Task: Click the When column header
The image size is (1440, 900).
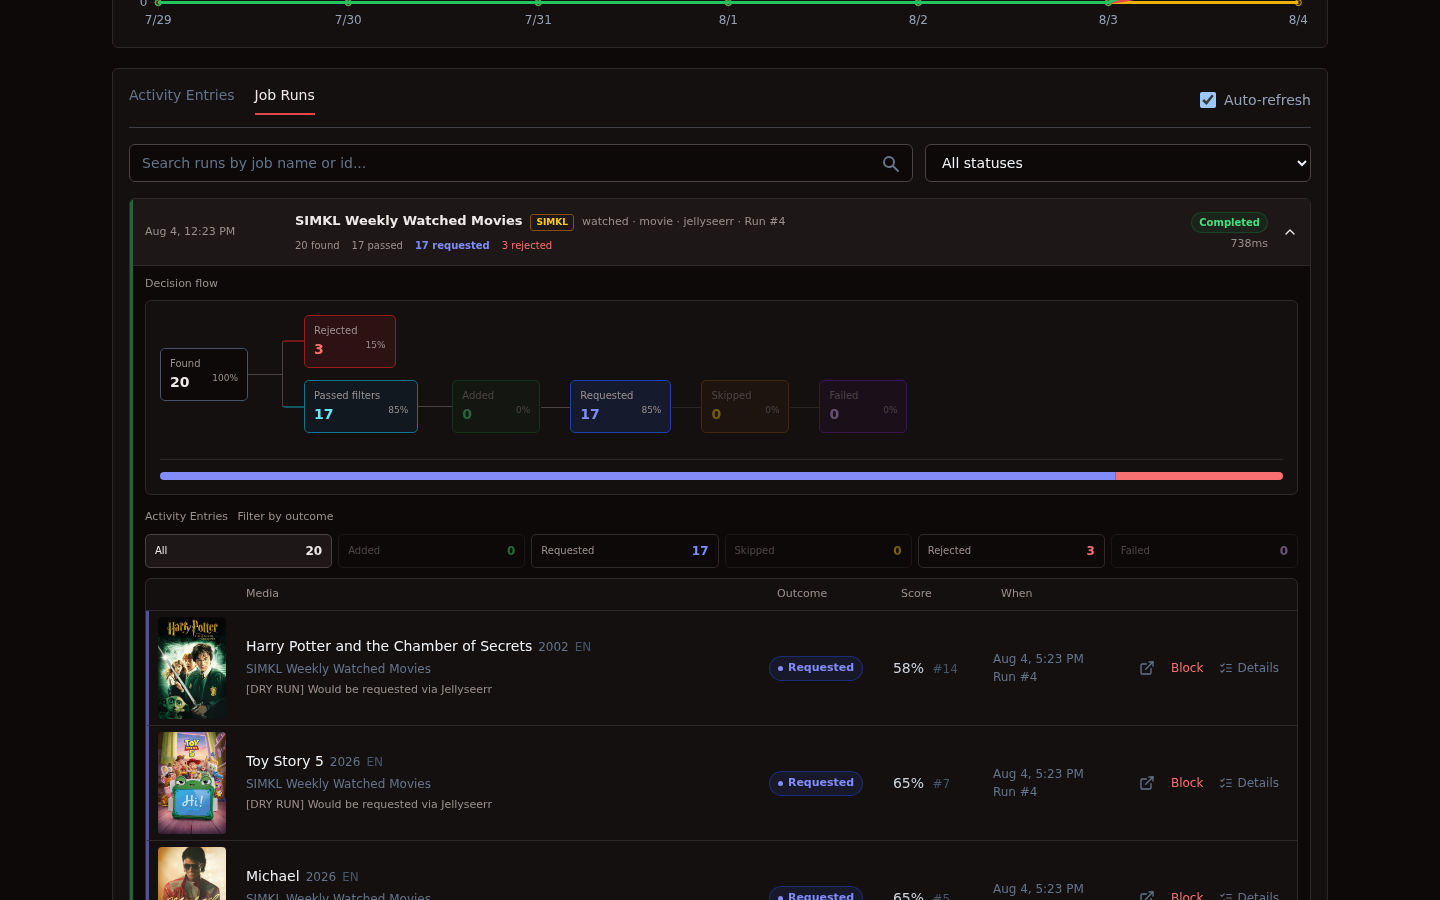Action: click(1016, 593)
